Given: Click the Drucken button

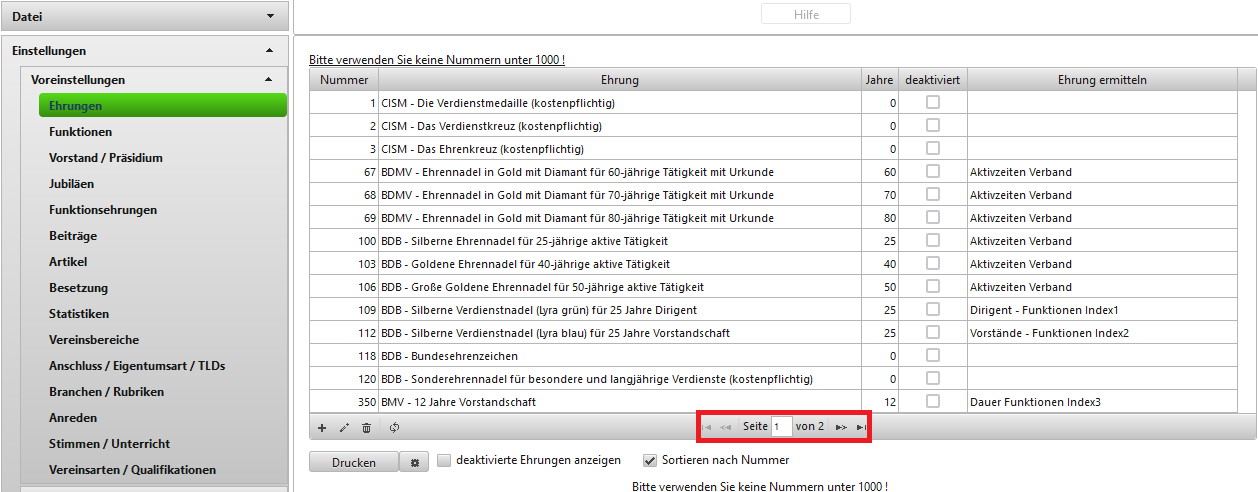Looking at the screenshot, I should pyautogui.click(x=354, y=462).
